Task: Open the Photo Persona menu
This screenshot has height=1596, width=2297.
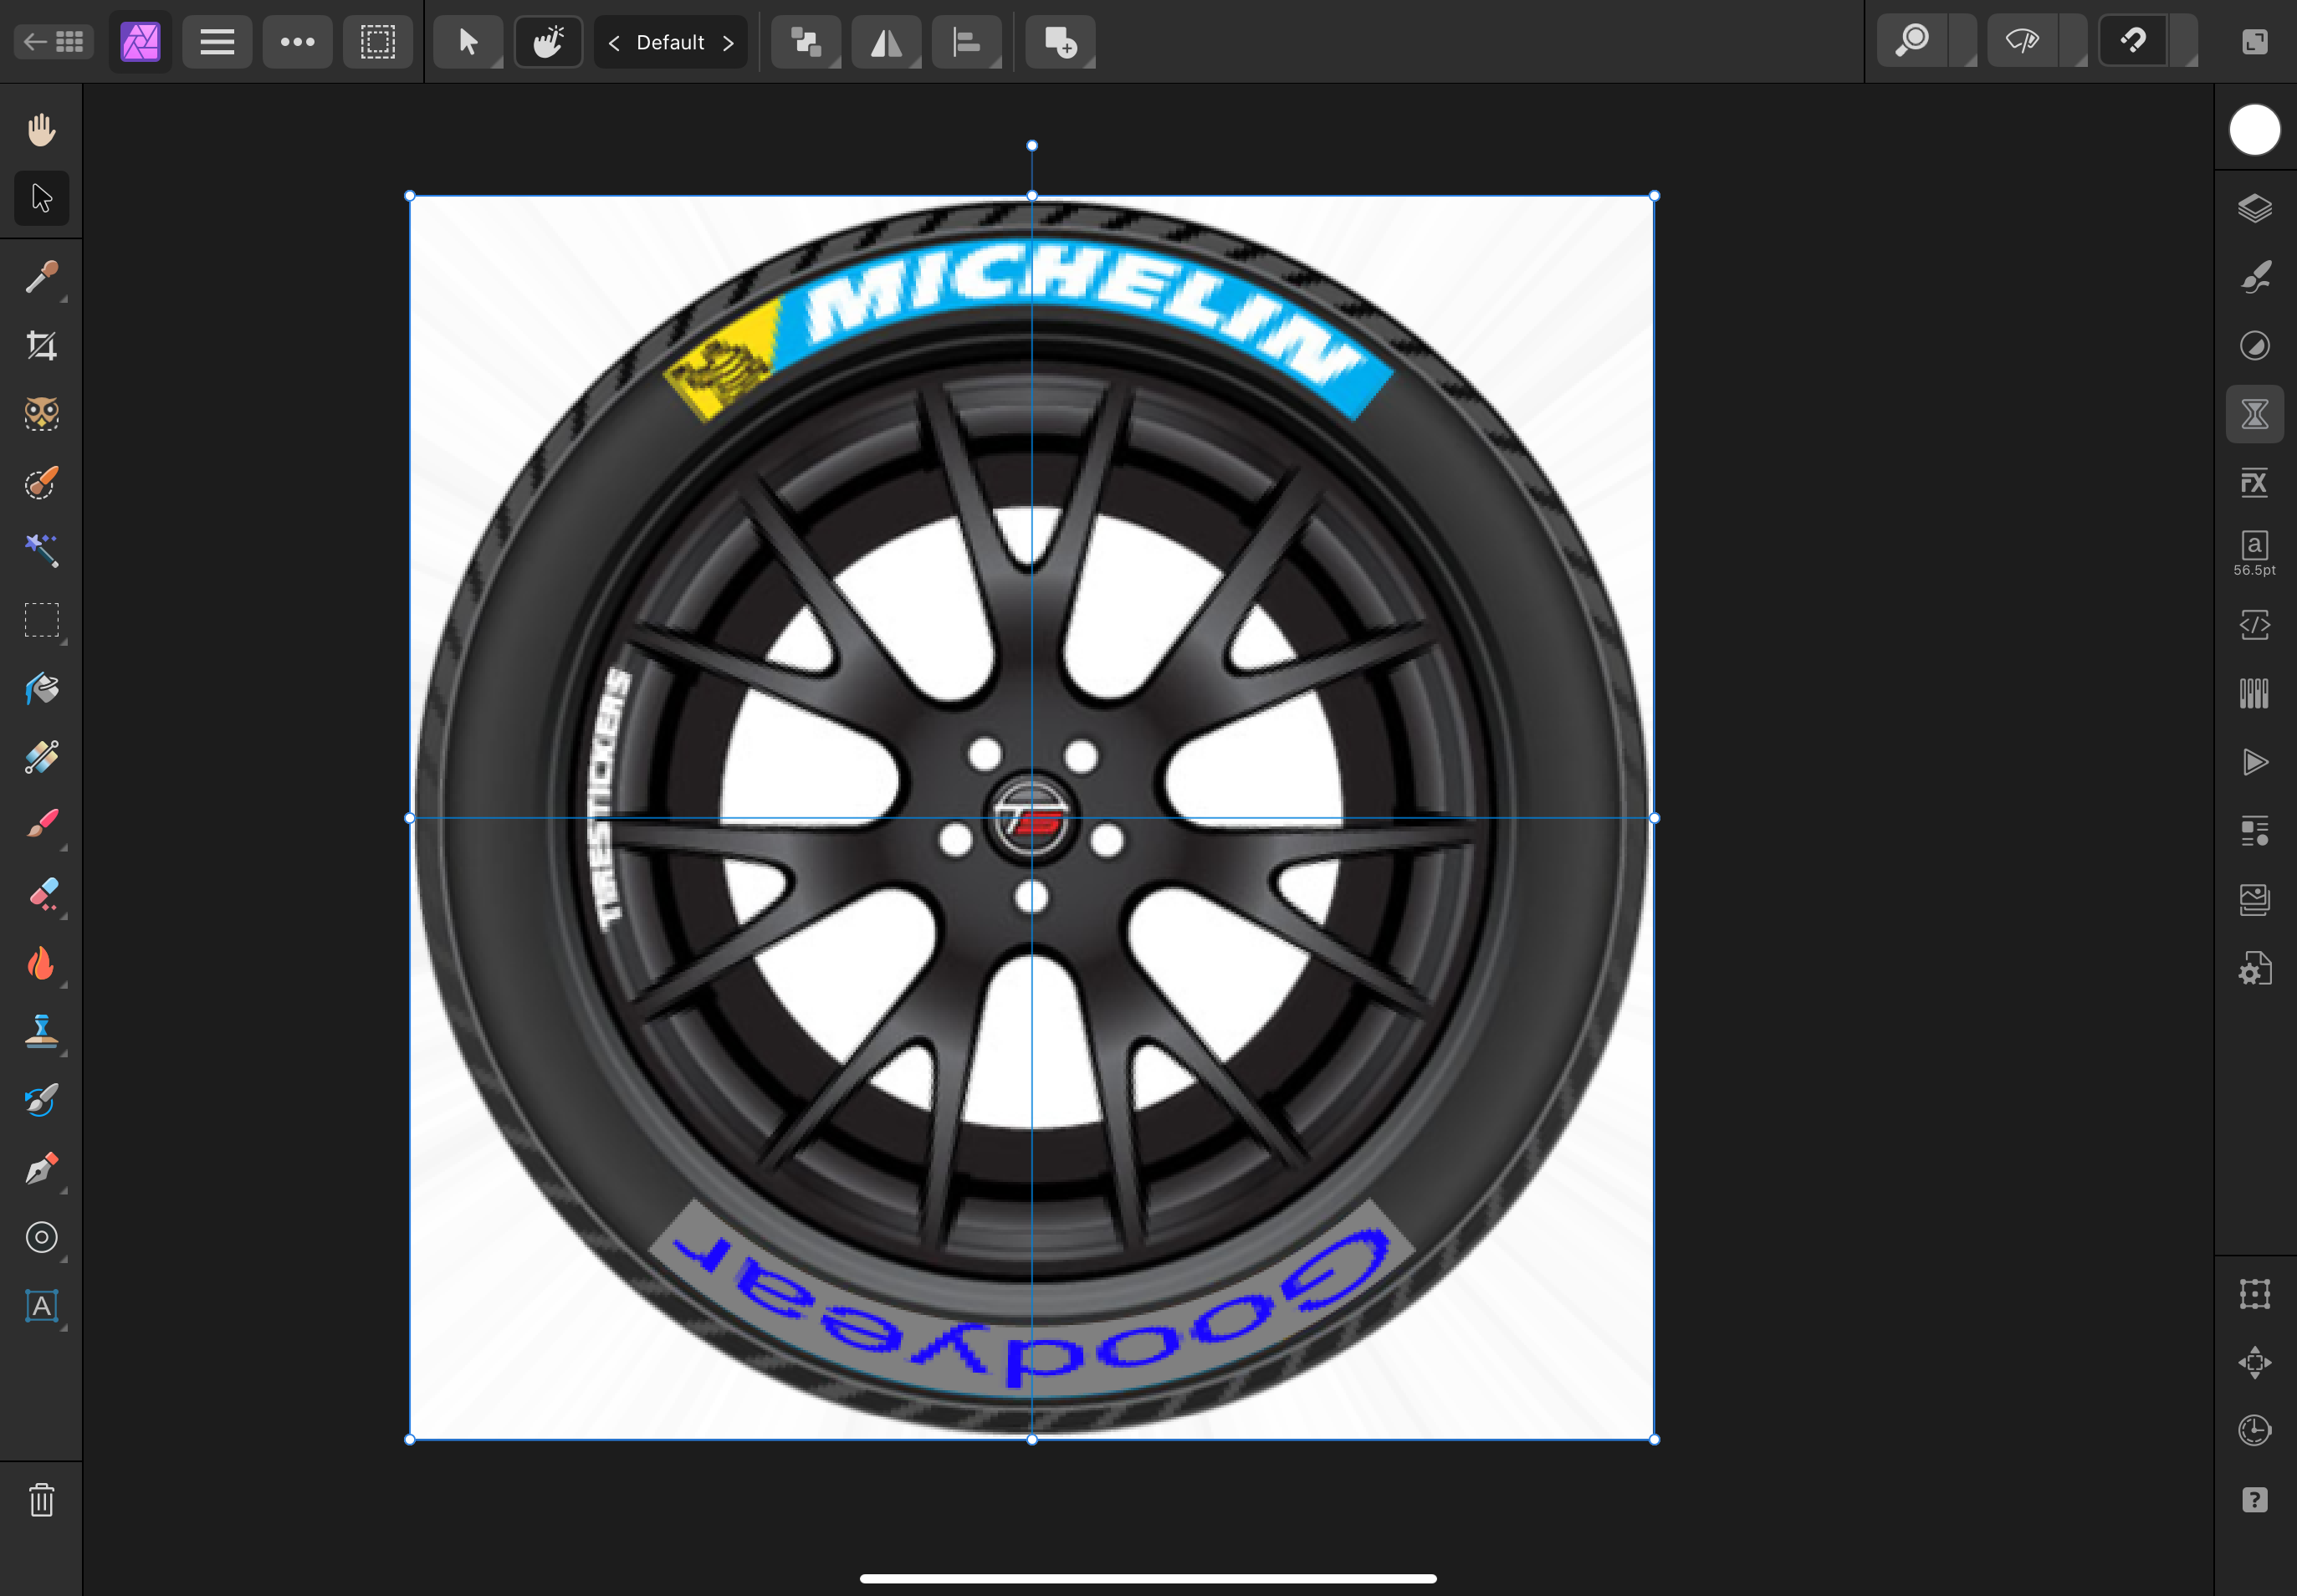Action: point(140,42)
